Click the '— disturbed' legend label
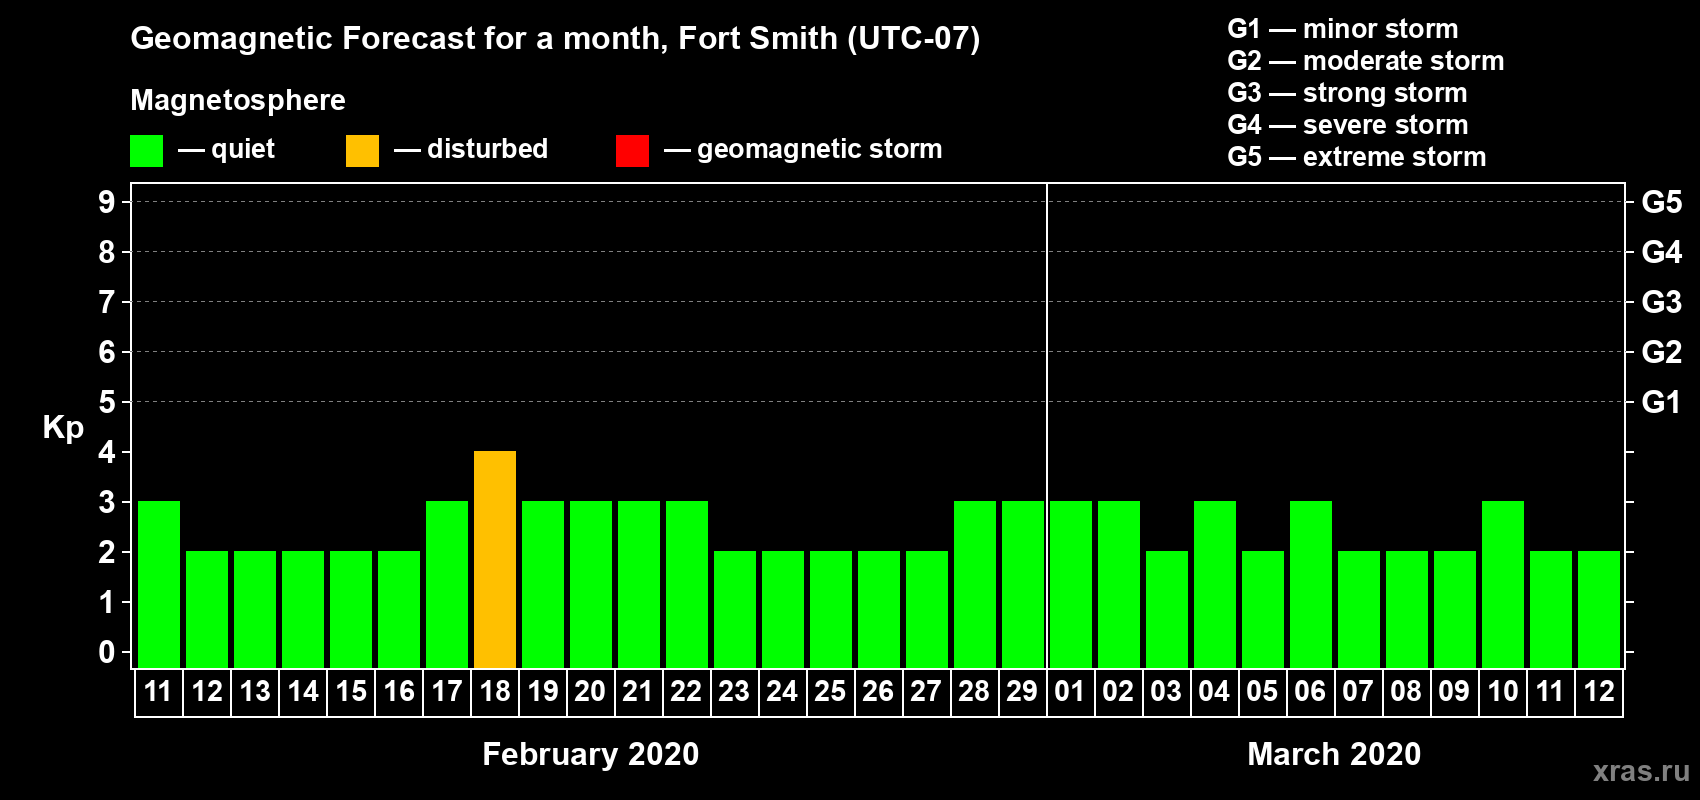 point(471,150)
